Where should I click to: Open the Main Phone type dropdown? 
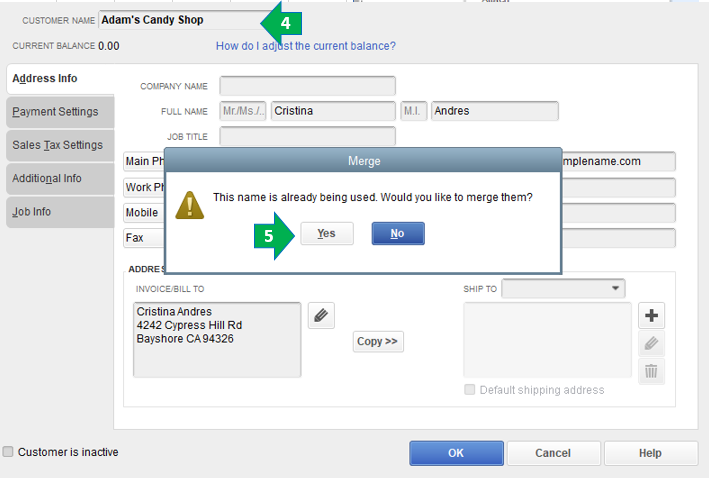[144, 161]
